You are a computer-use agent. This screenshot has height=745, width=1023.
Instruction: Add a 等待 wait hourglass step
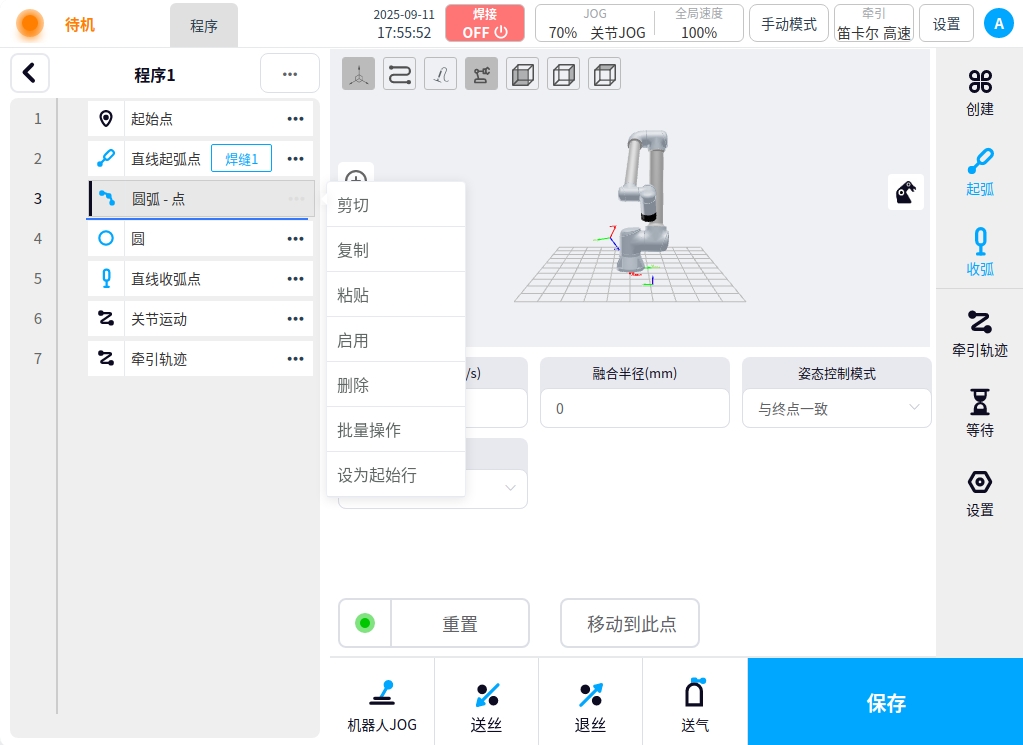(979, 412)
